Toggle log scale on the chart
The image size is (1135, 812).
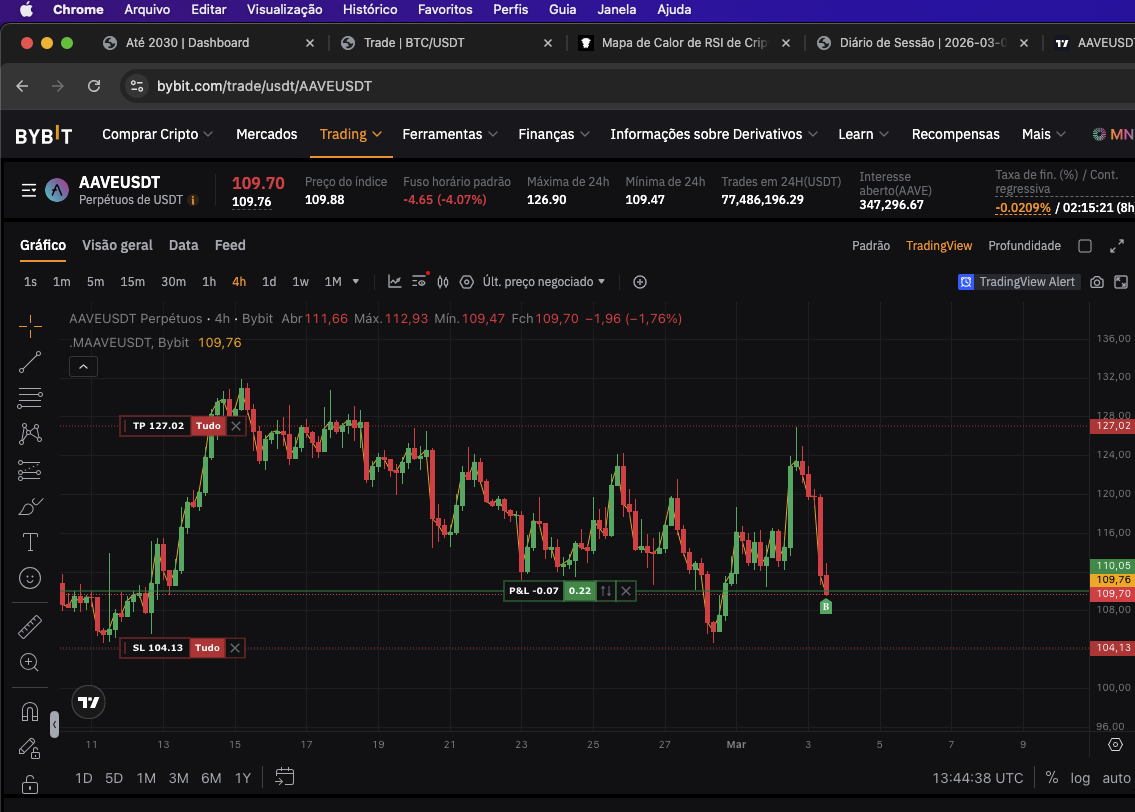[1080, 777]
